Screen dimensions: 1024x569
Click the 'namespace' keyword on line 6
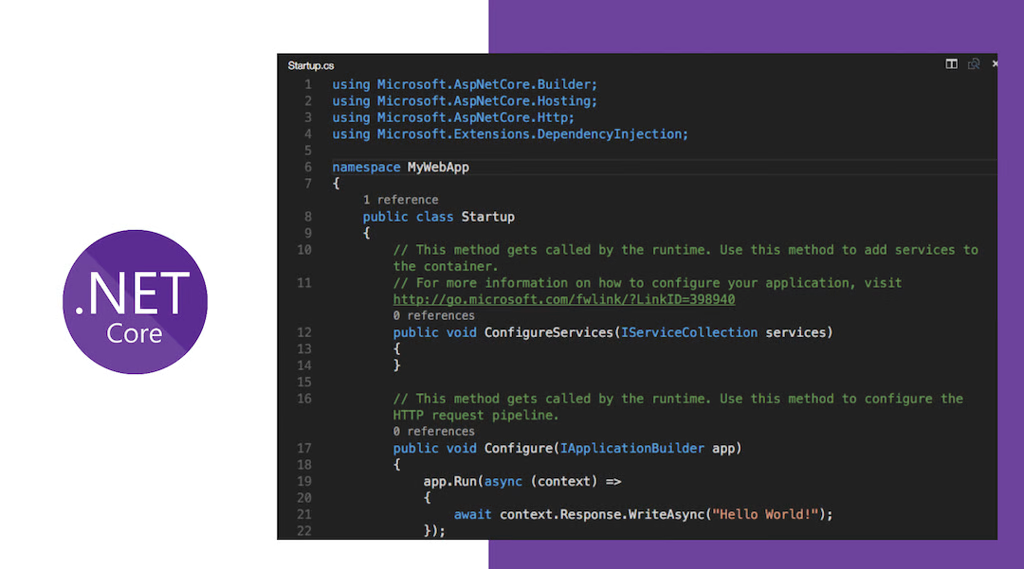[366, 167]
